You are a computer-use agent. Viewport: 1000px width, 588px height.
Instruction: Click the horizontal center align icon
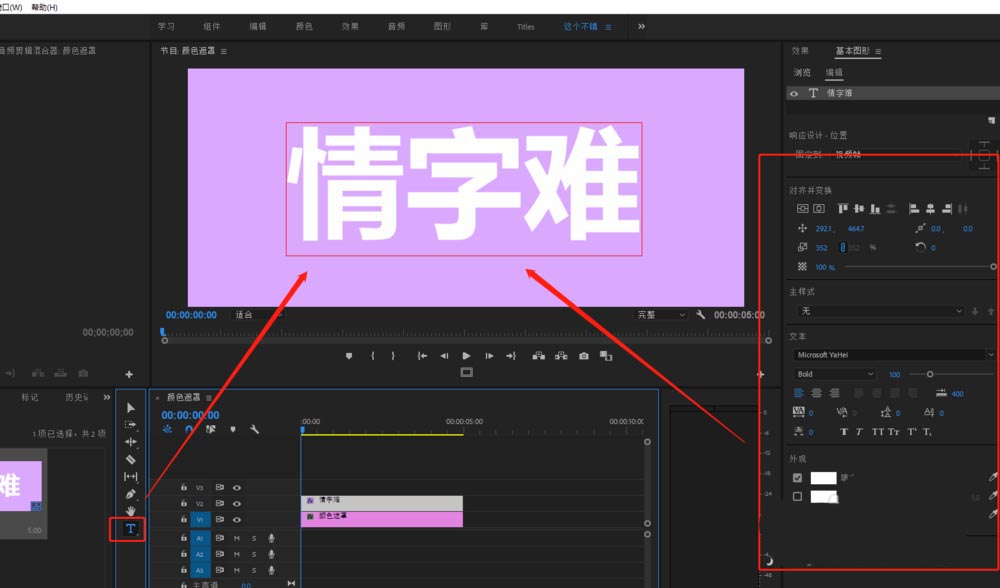point(928,208)
